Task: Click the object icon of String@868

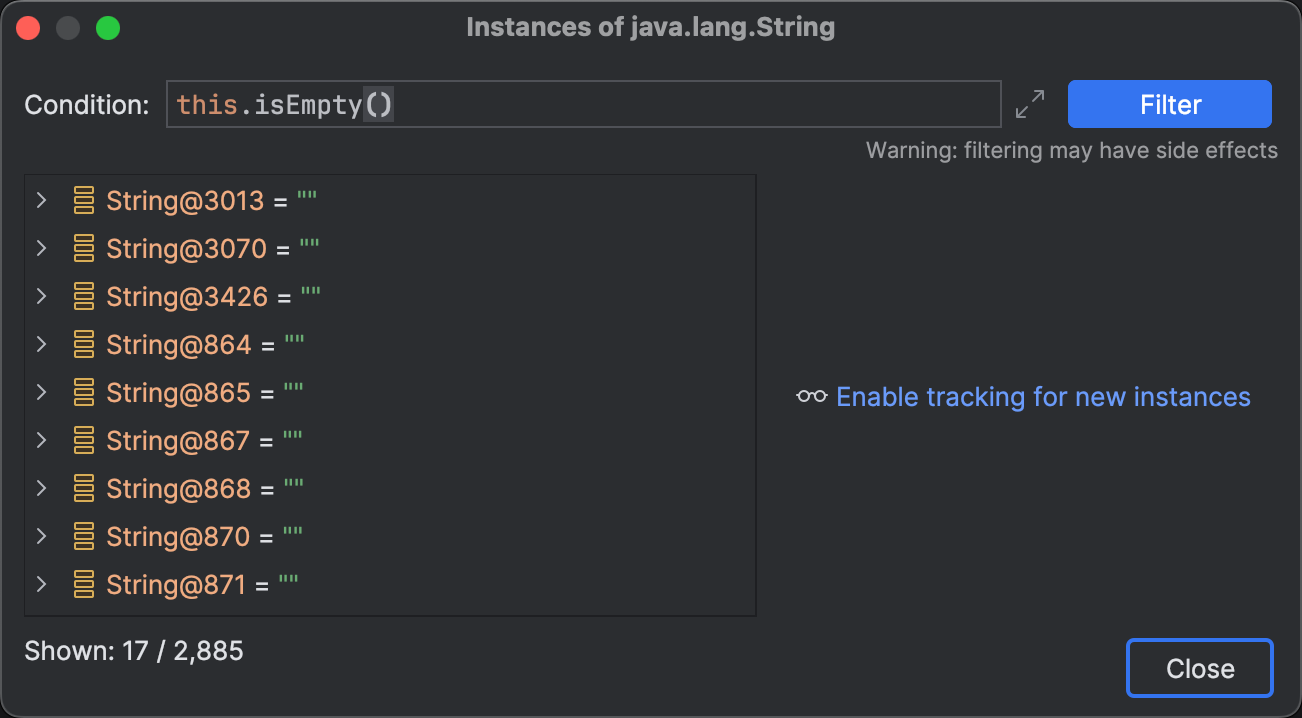Action: 84,489
